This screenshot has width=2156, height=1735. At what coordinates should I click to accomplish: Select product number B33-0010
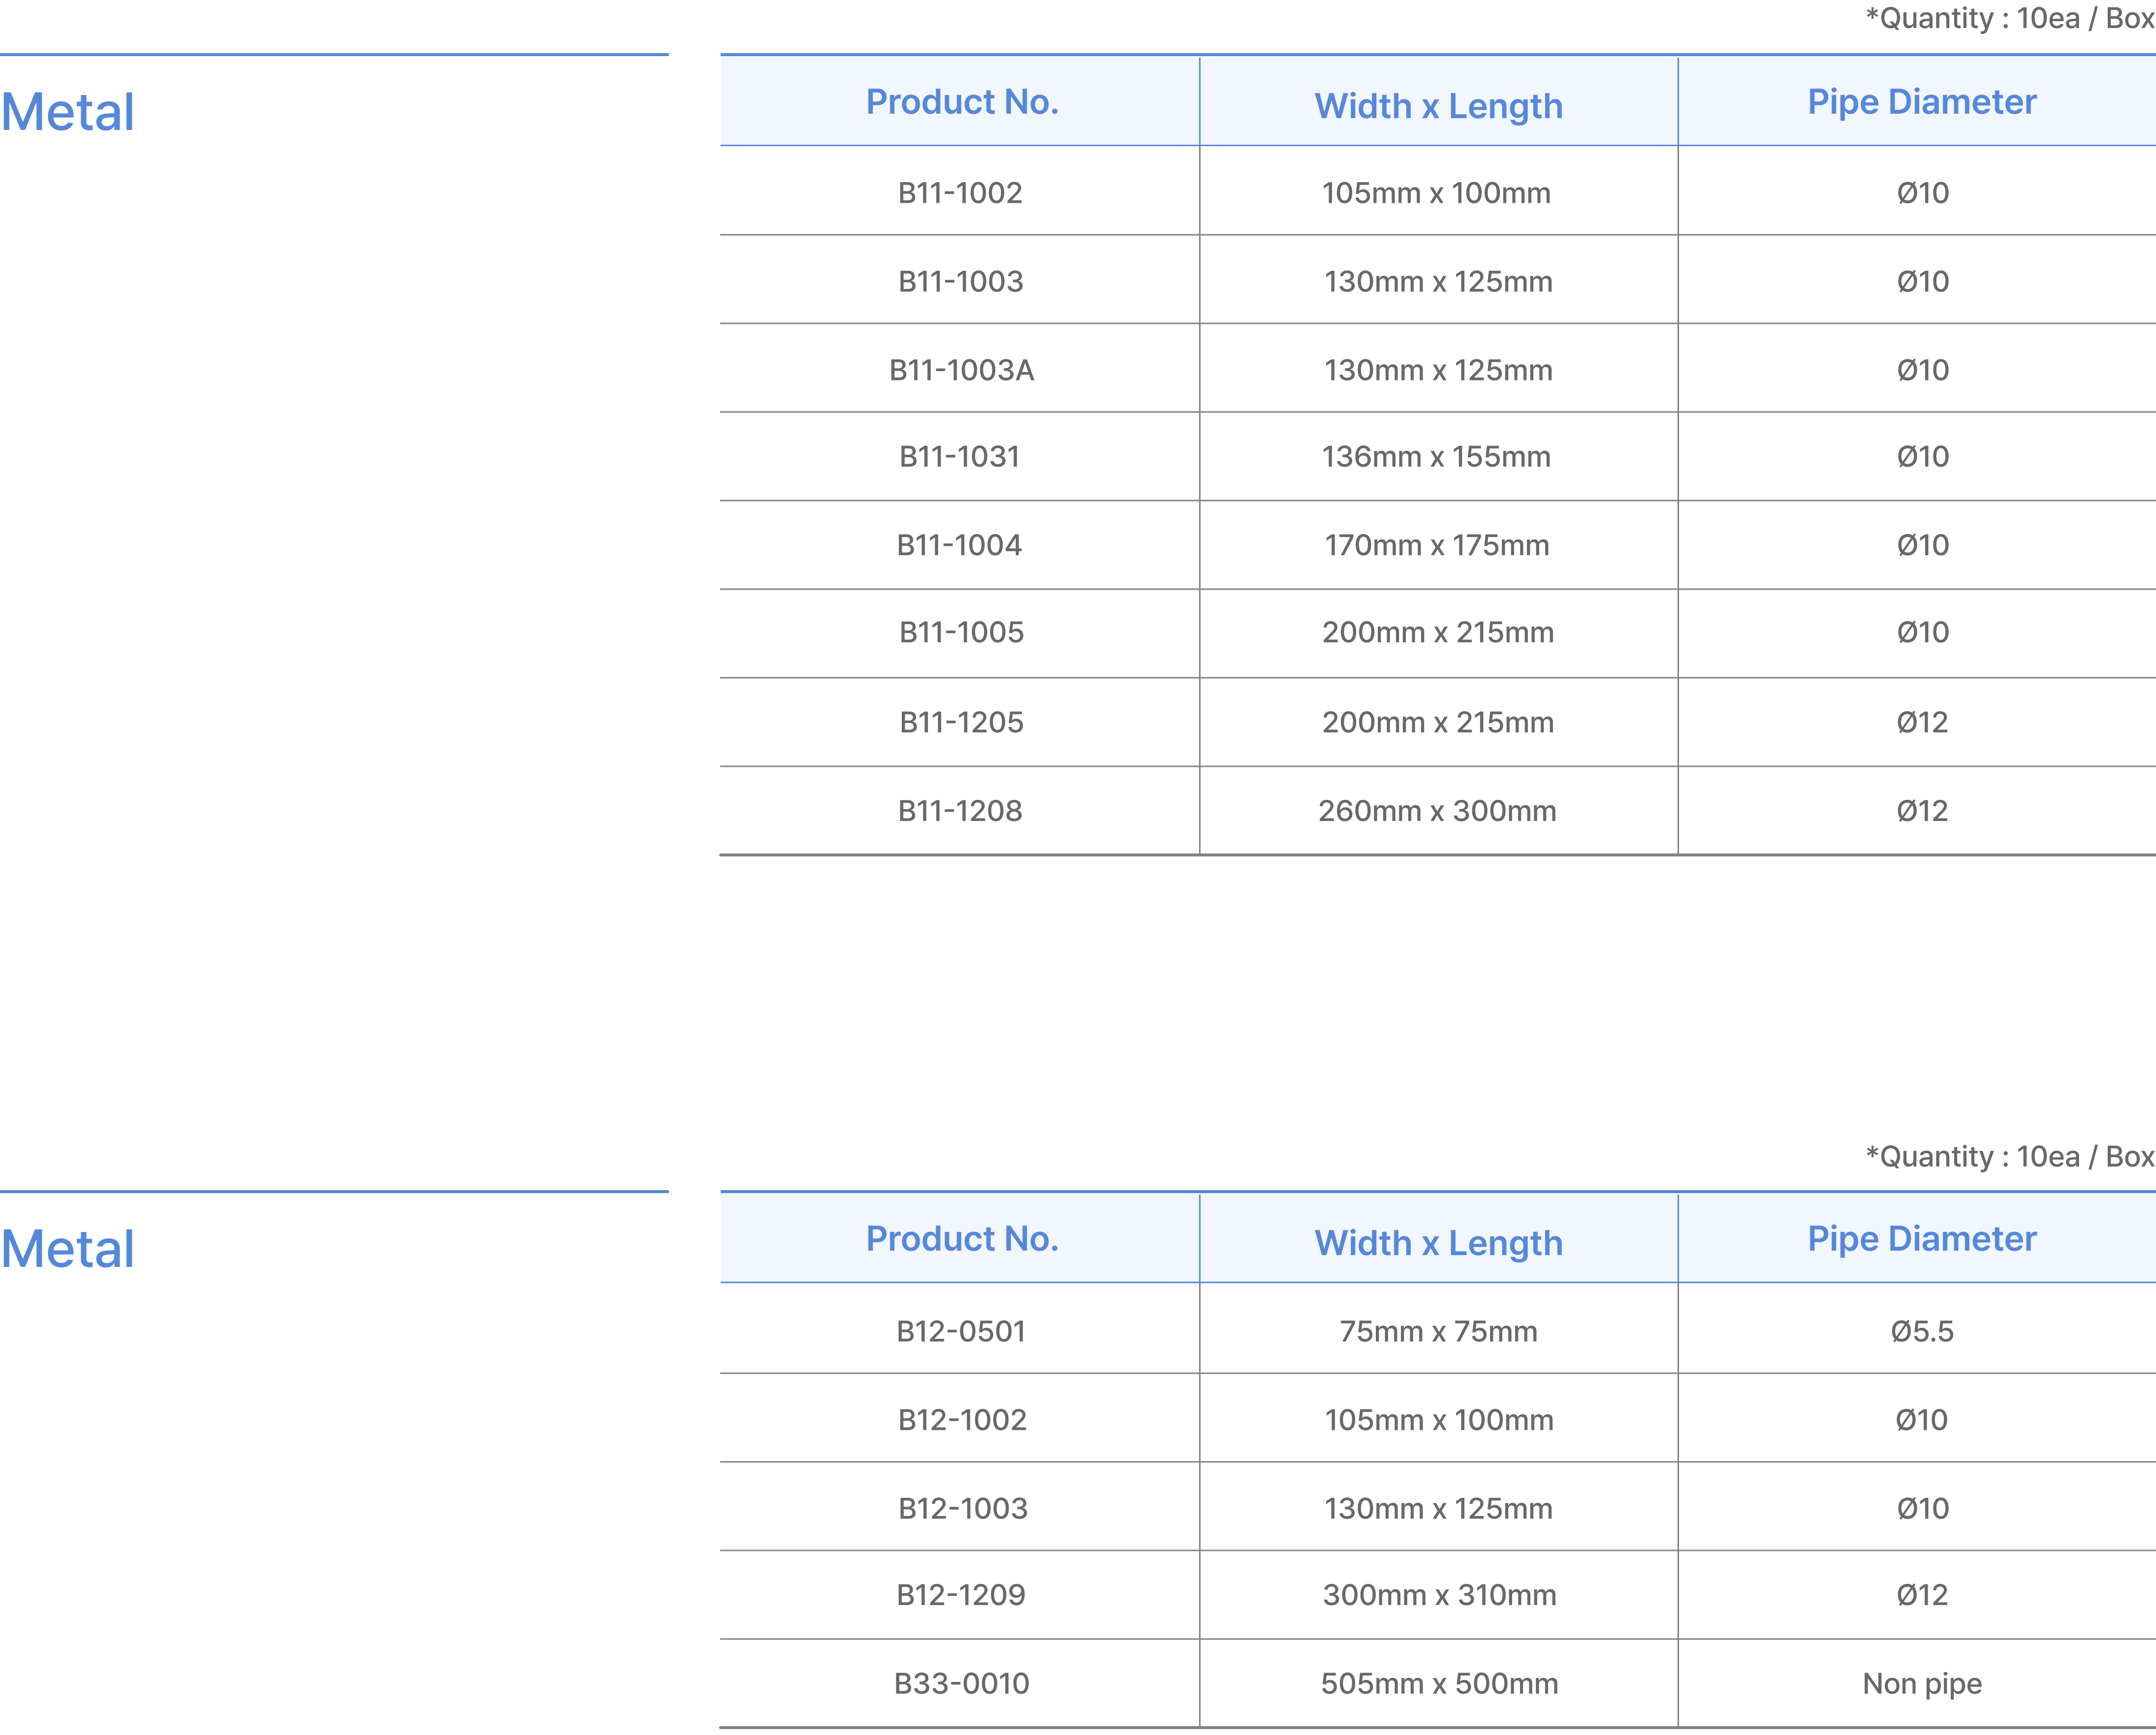[x=961, y=1684]
